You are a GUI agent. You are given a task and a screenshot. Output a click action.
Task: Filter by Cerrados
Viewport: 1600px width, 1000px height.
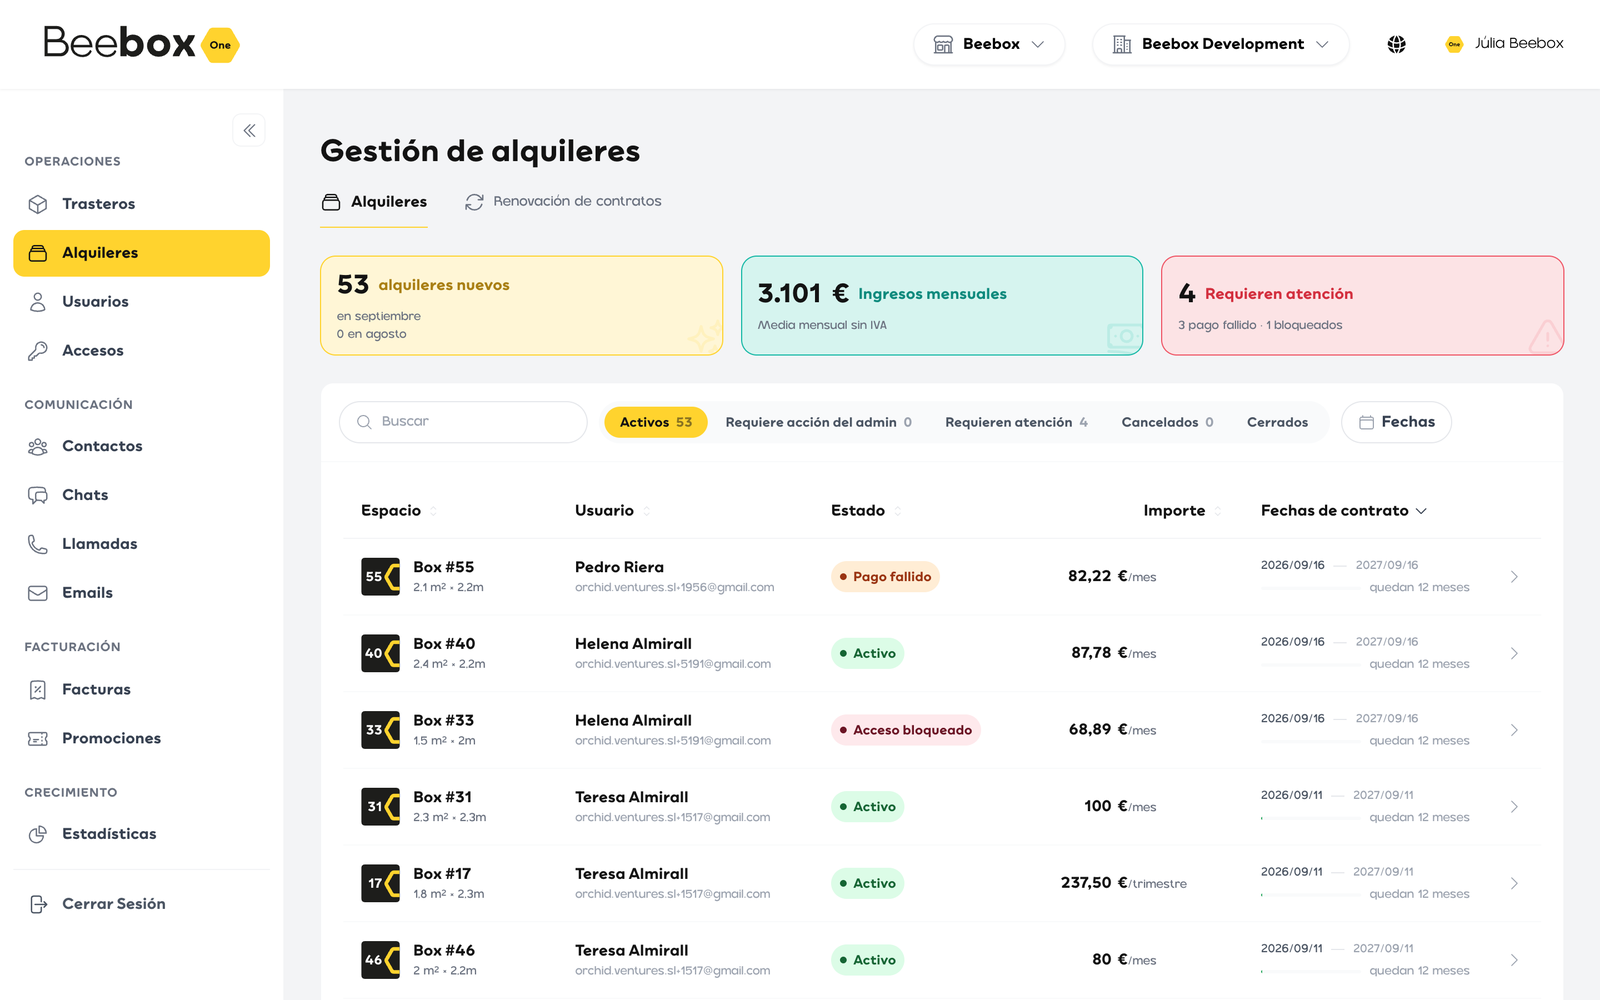coord(1277,422)
